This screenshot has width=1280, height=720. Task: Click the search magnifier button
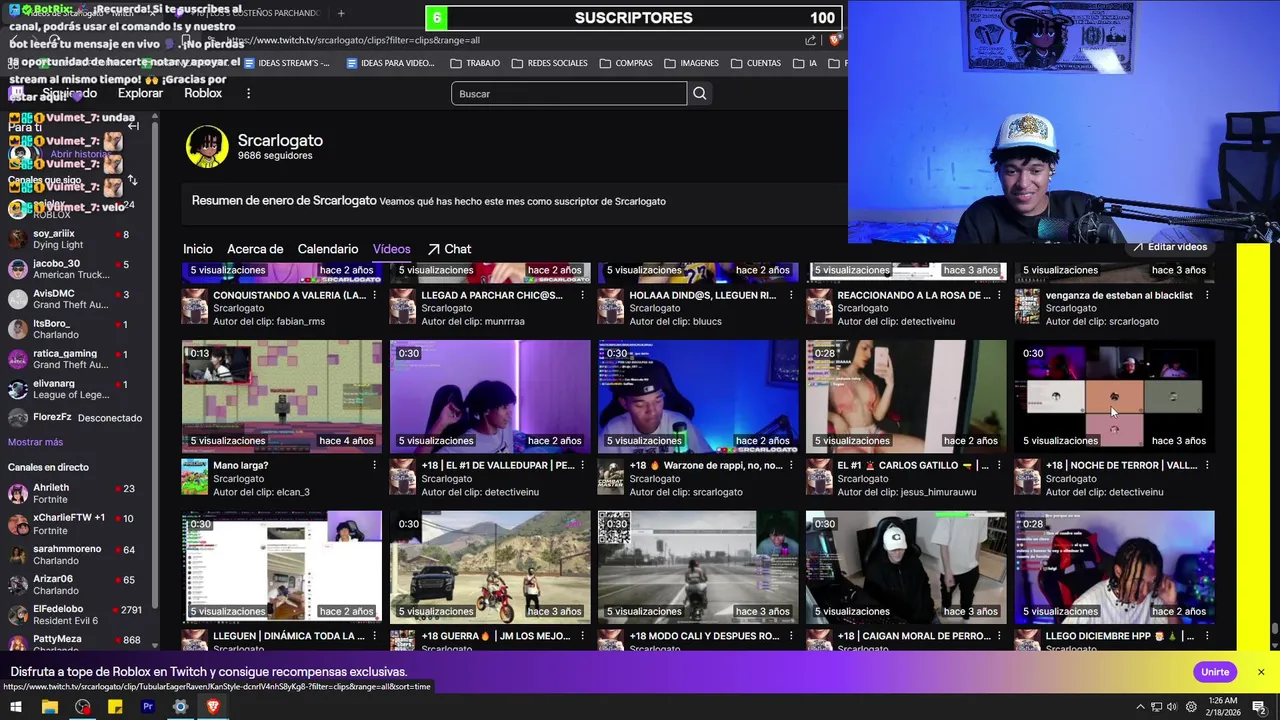pos(700,94)
